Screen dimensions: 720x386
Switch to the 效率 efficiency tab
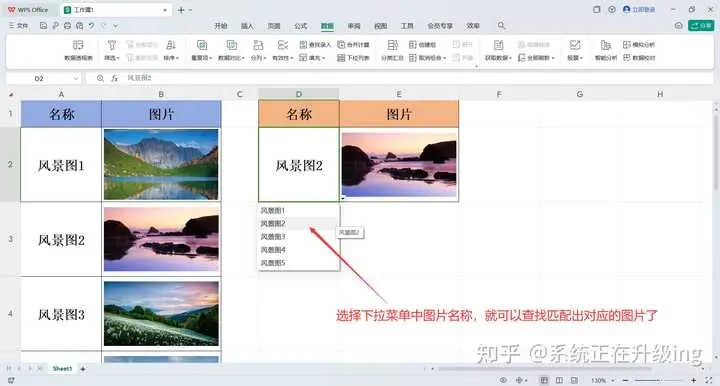click(473, 26)
